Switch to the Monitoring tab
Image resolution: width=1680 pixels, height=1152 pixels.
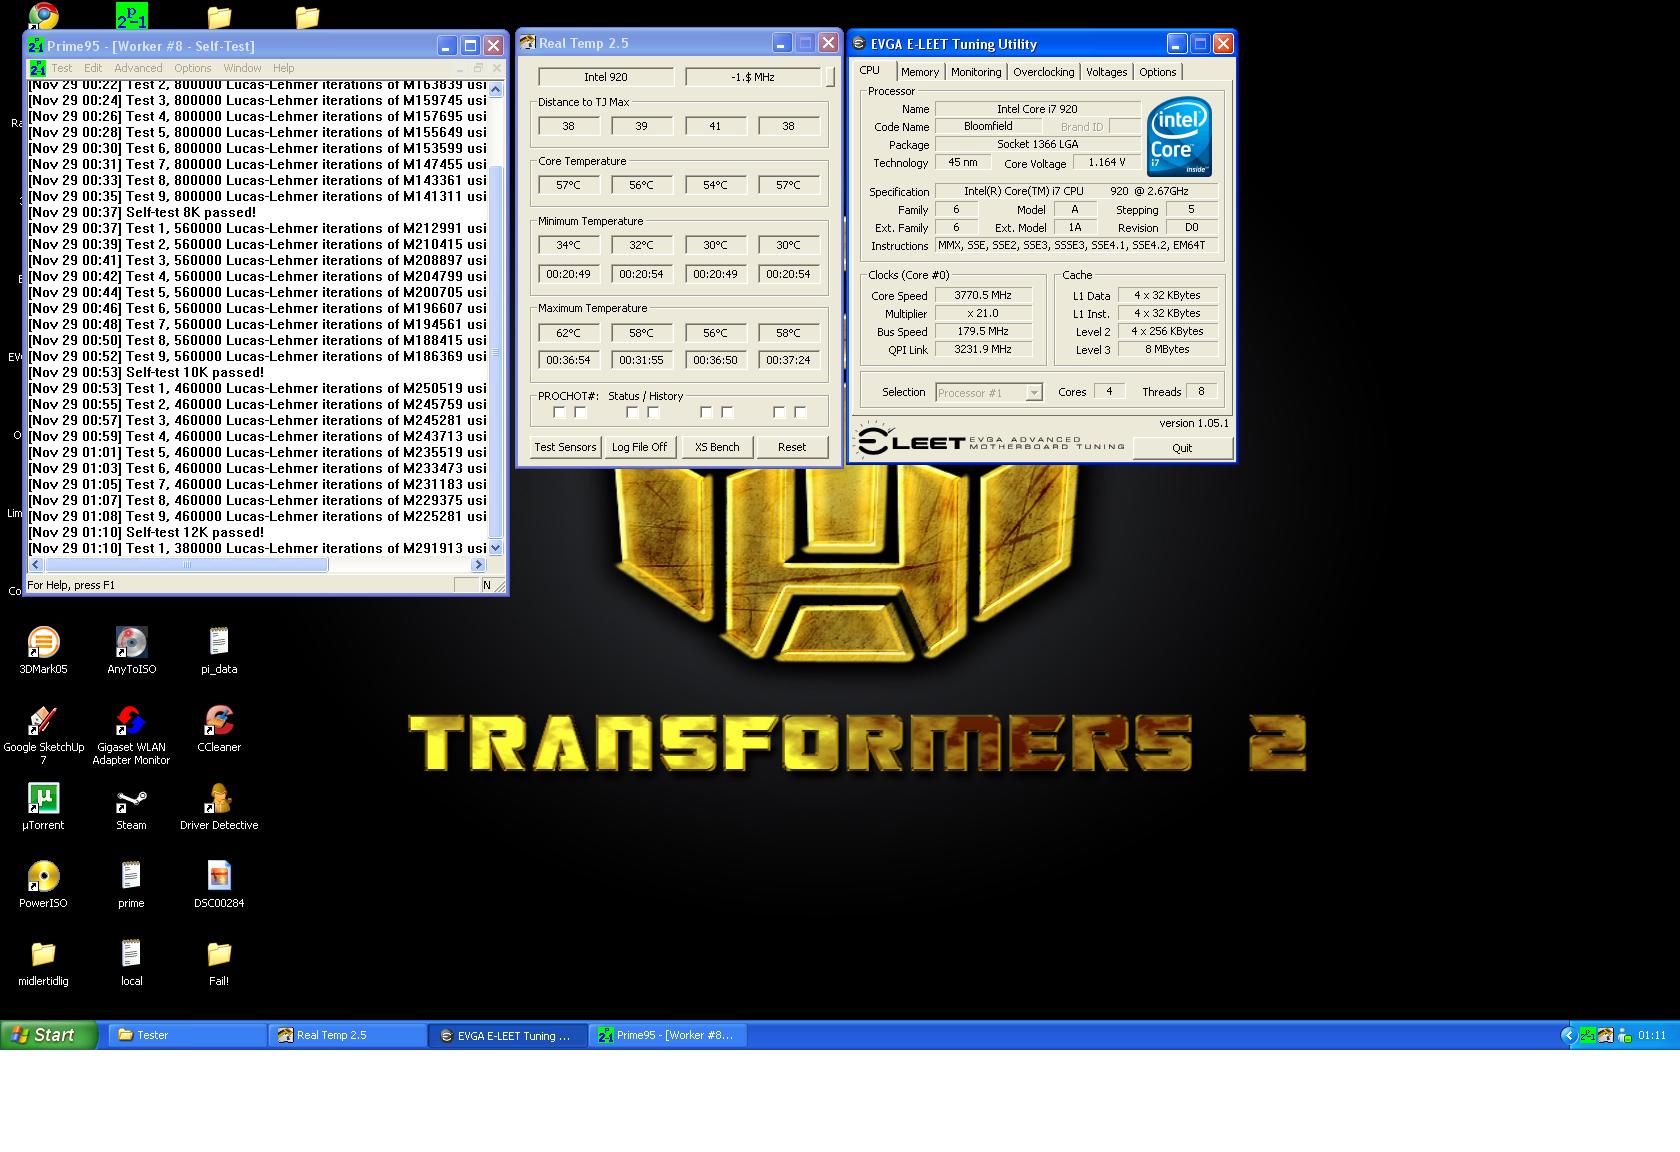tap(976, 72)
